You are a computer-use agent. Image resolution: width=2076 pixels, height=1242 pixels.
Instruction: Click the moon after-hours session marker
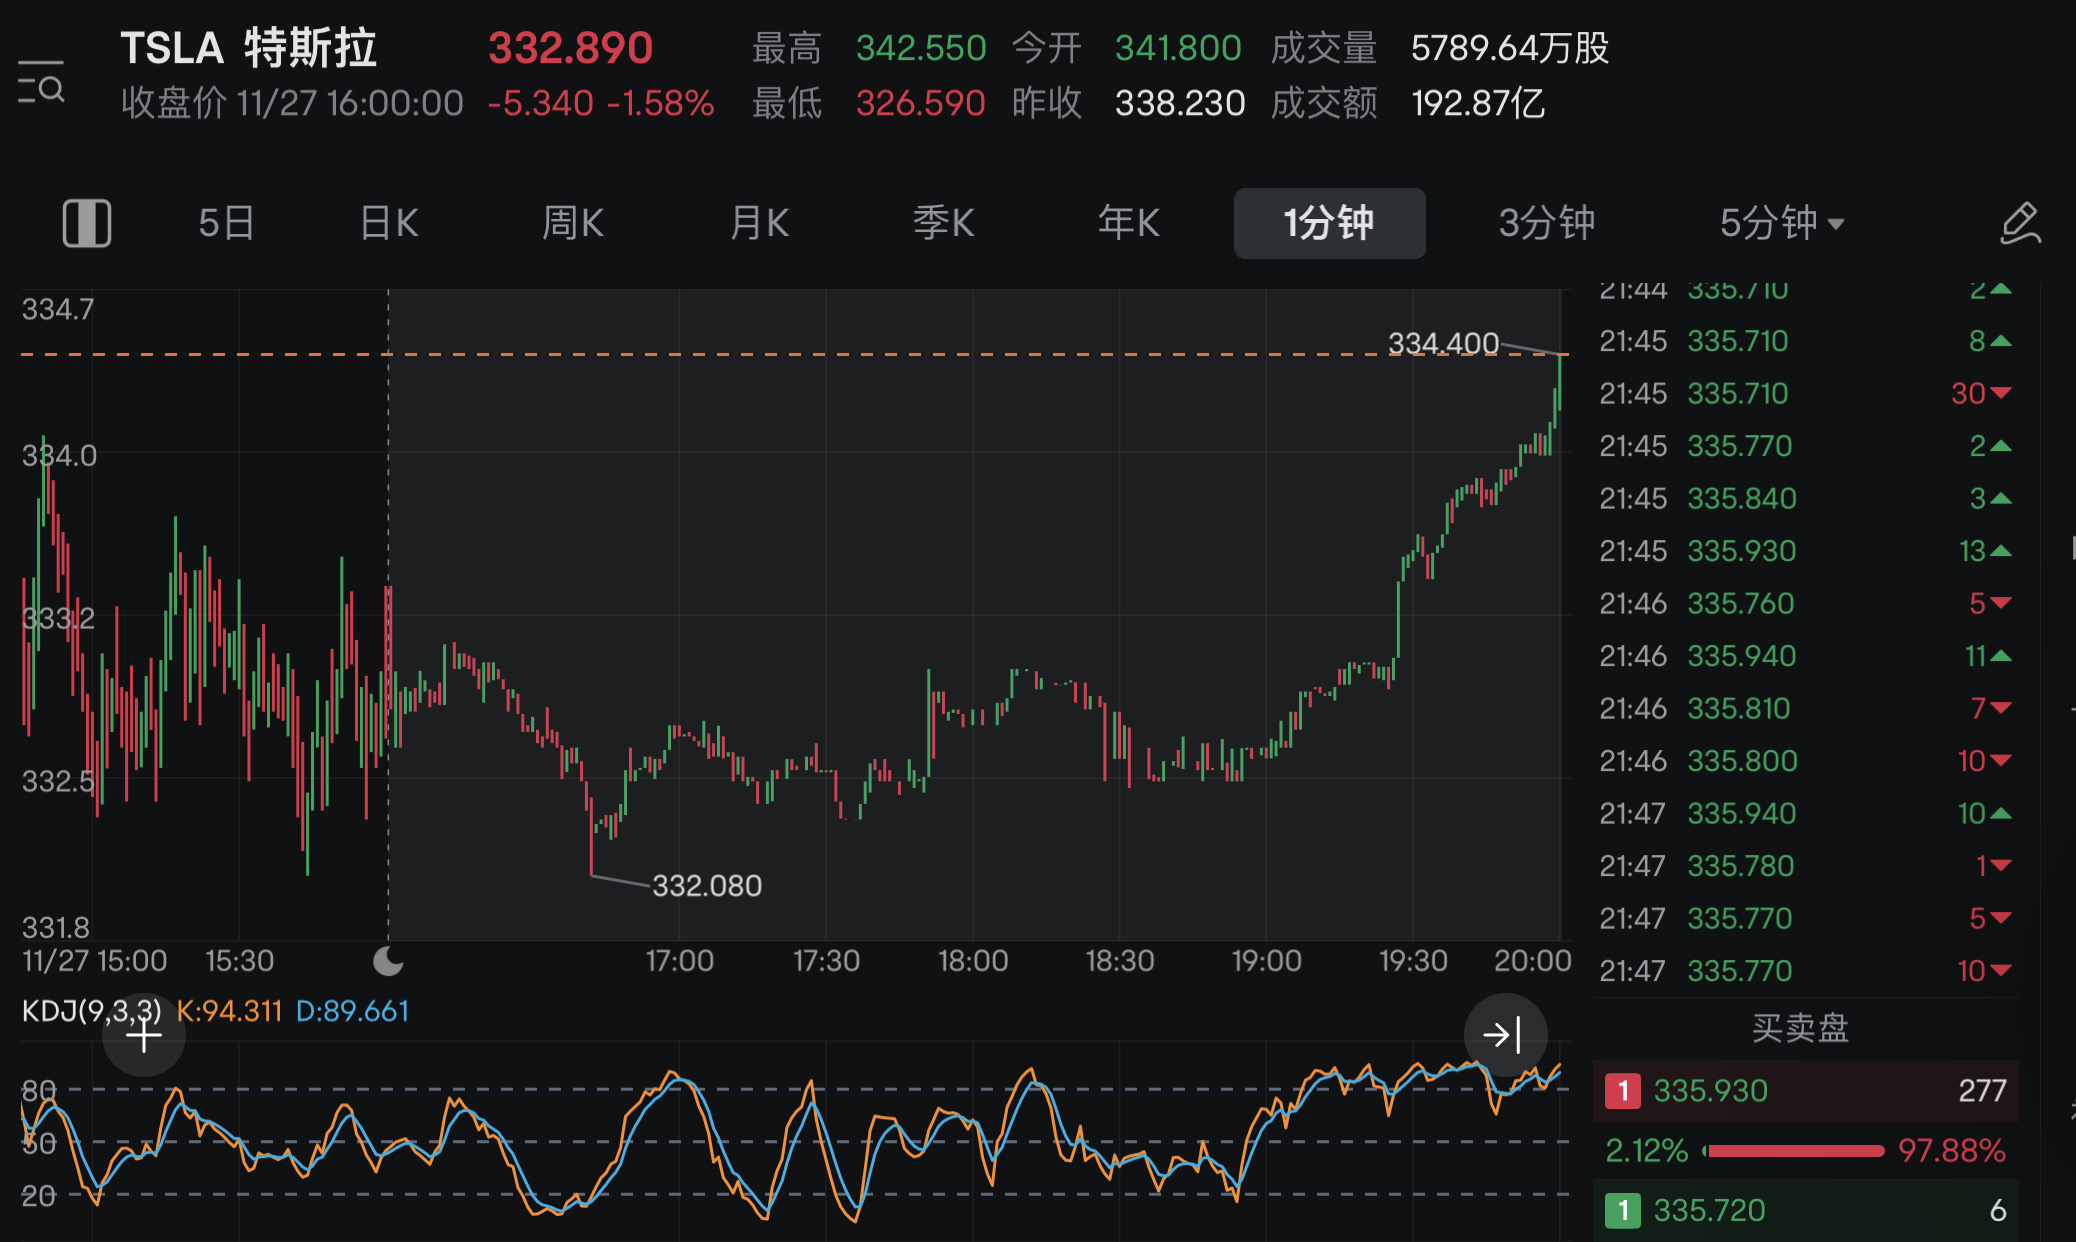pyautogui.click(x=388, y=961)
